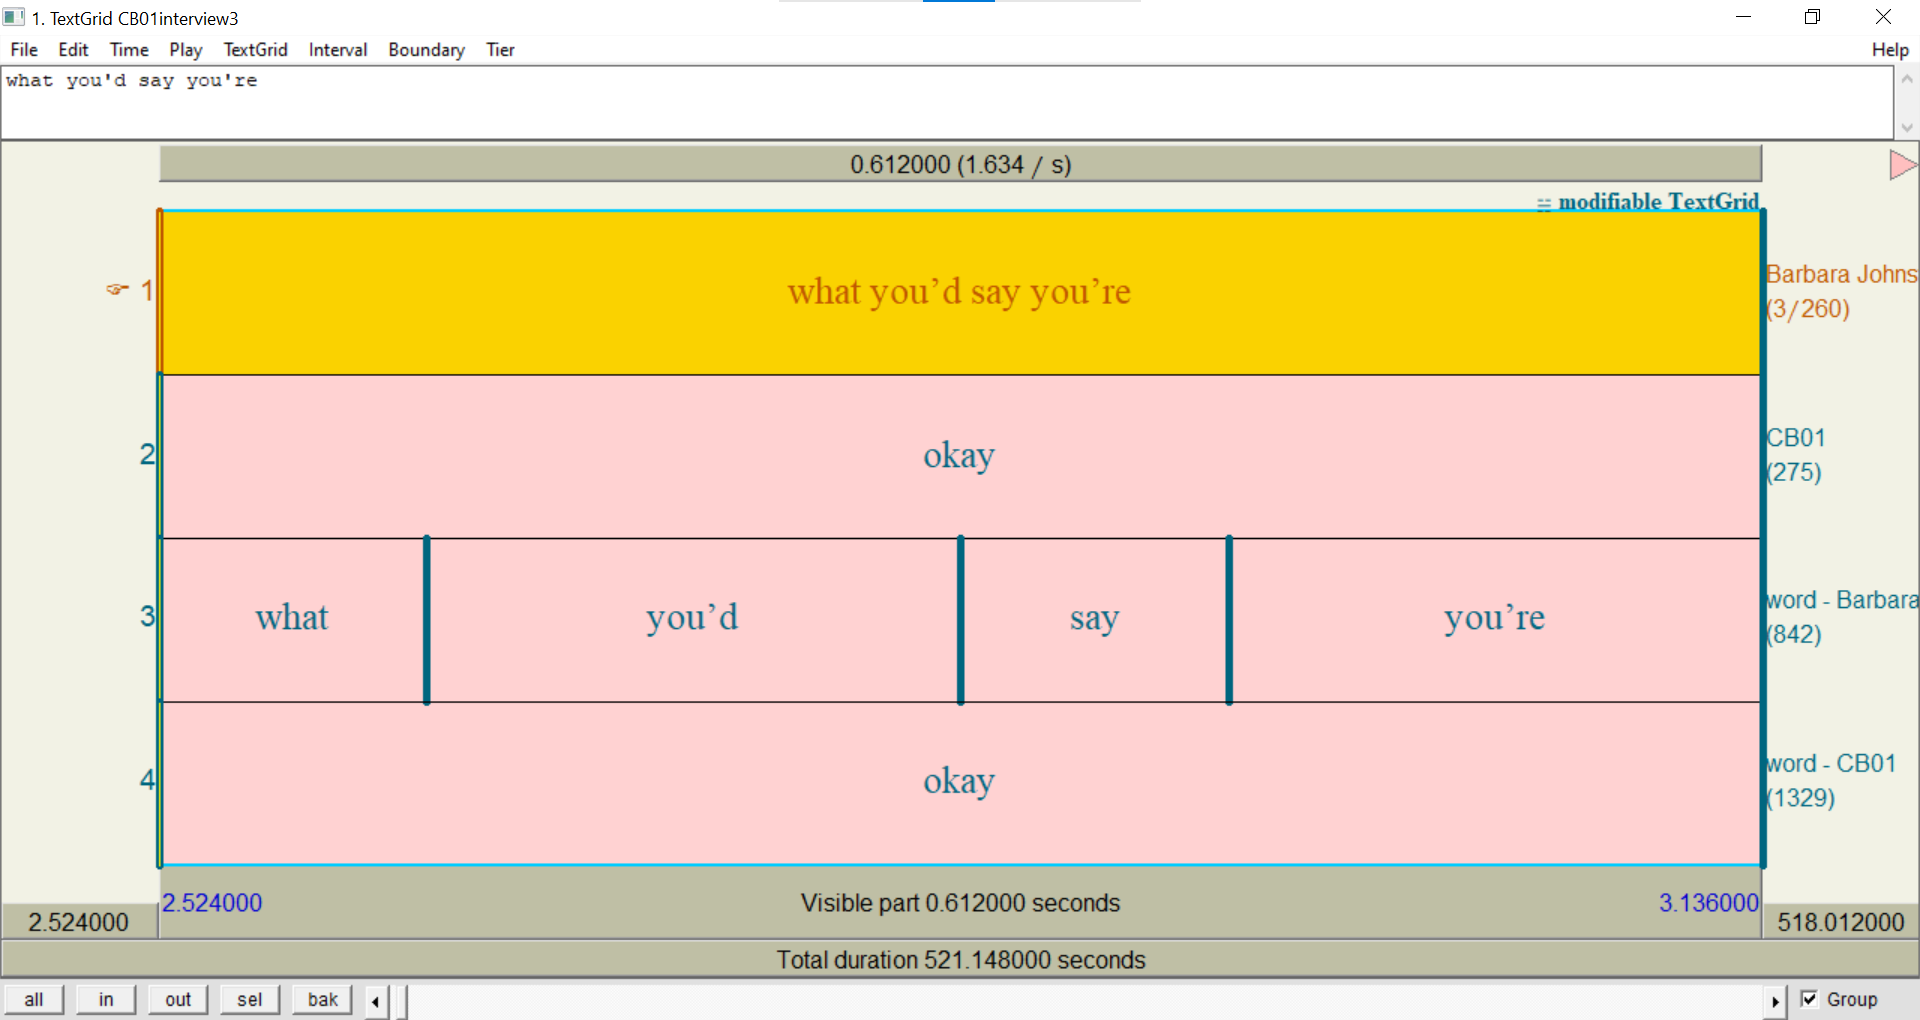This screenshot has width=1920, height=1020.
Task: Play the 'Total duration 521.148000 seconds' bar
Action: point(960,960)
